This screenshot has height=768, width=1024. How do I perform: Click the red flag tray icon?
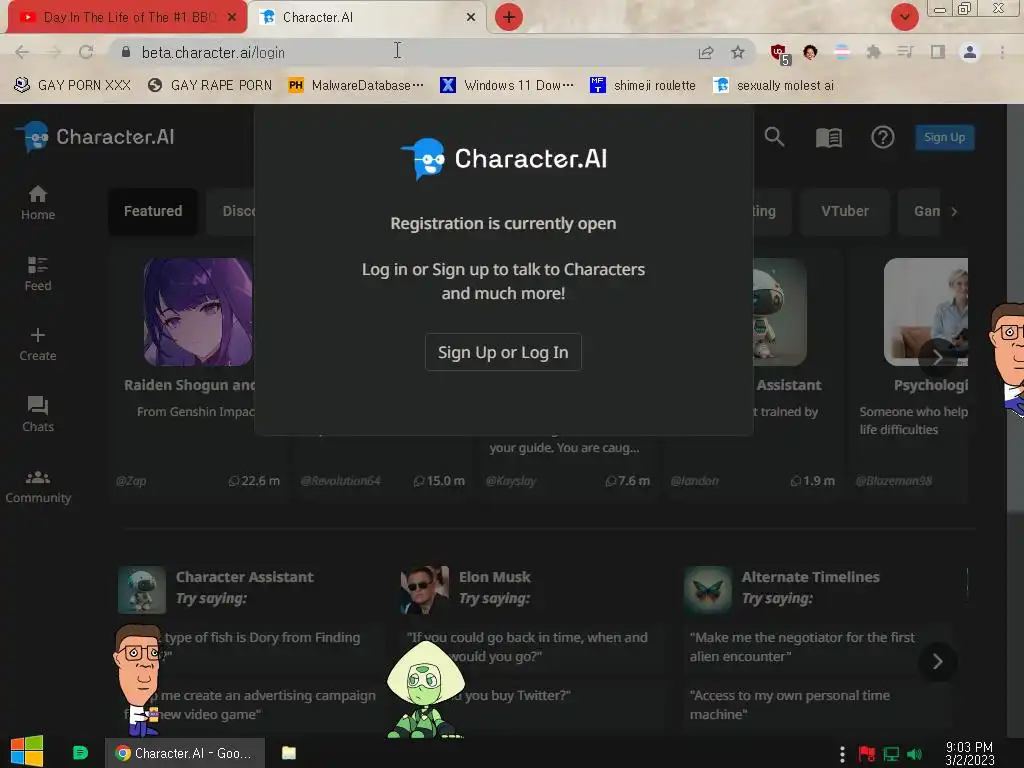click(867, 754)
